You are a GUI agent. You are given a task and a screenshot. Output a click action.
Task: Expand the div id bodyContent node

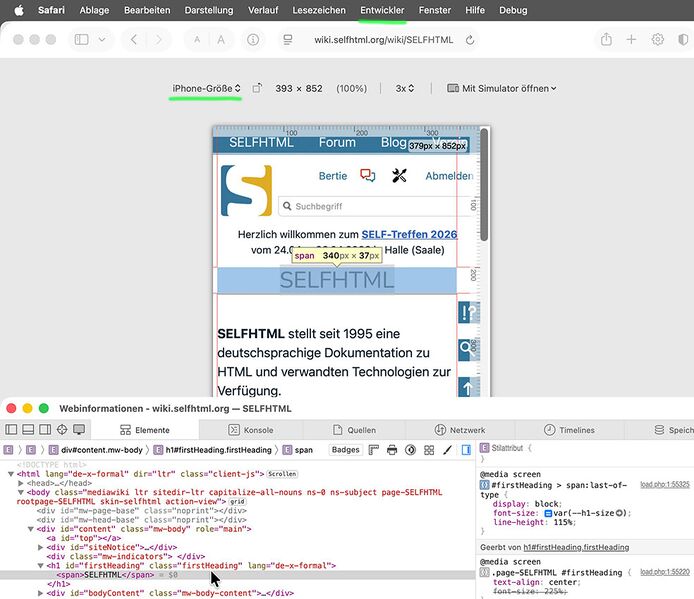(x=40, y=593)
